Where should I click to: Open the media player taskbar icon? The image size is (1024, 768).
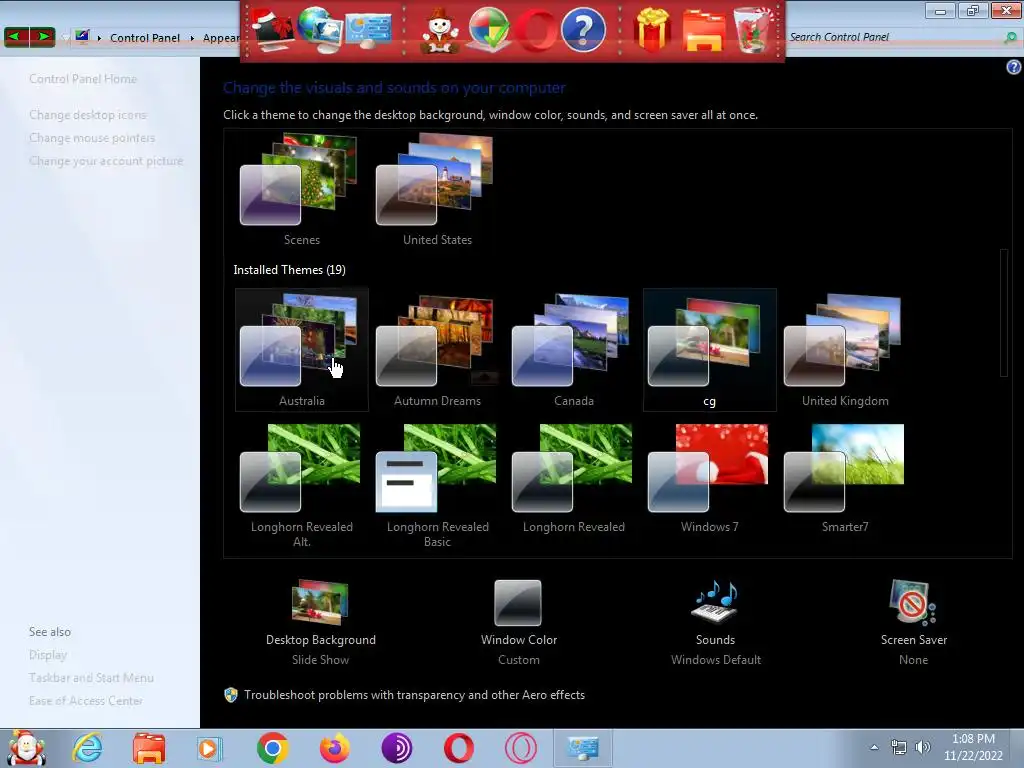pyautogui.click(x=210, y=748)
